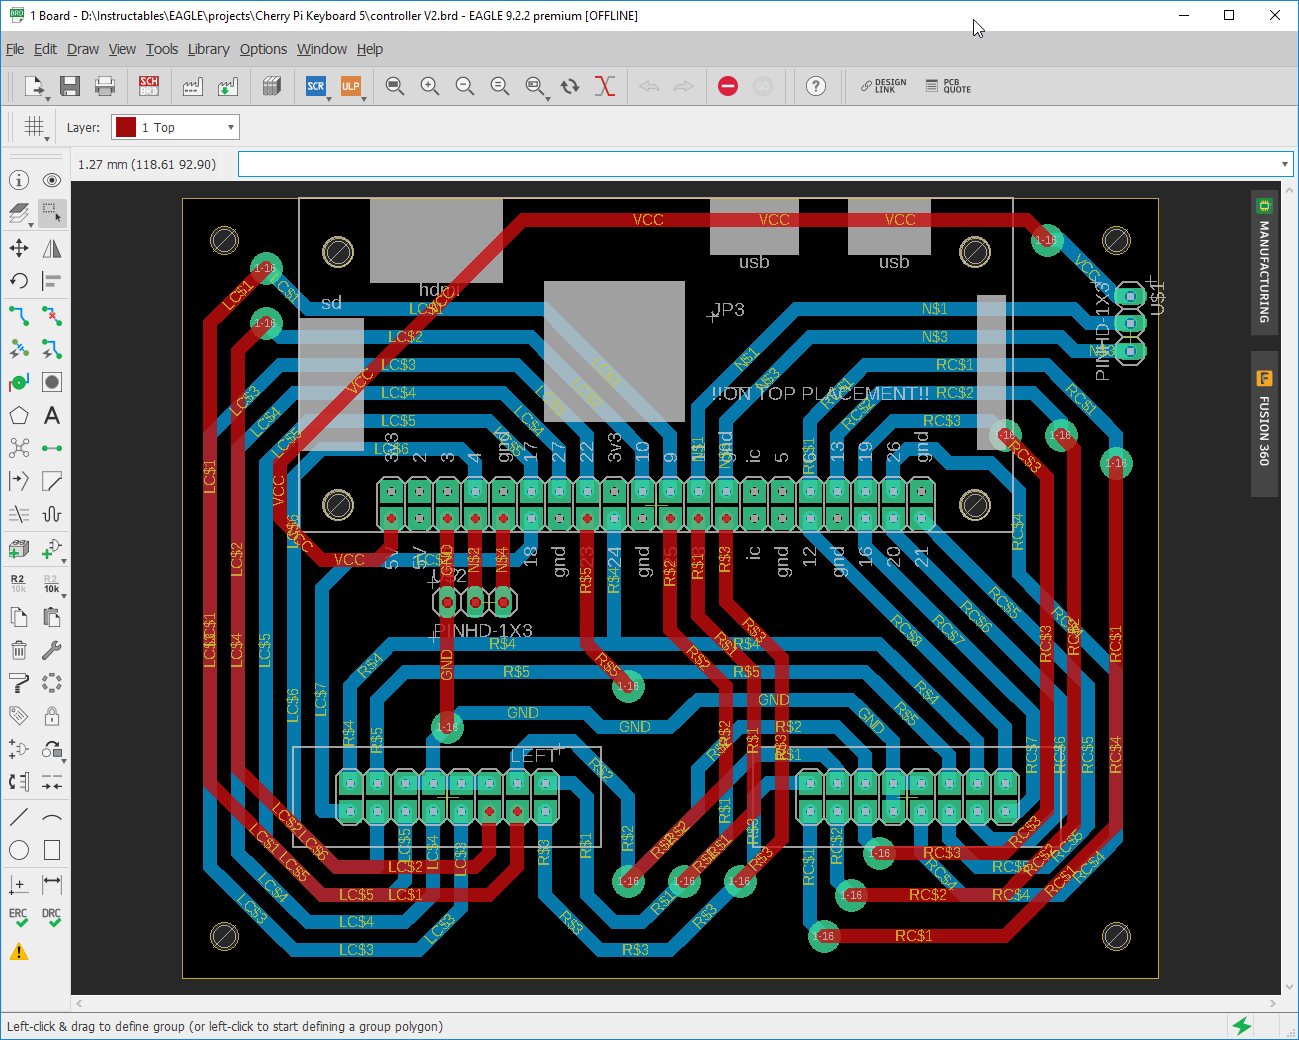
Task: Open the Draw menu
Action: click(x=83, y=49)
